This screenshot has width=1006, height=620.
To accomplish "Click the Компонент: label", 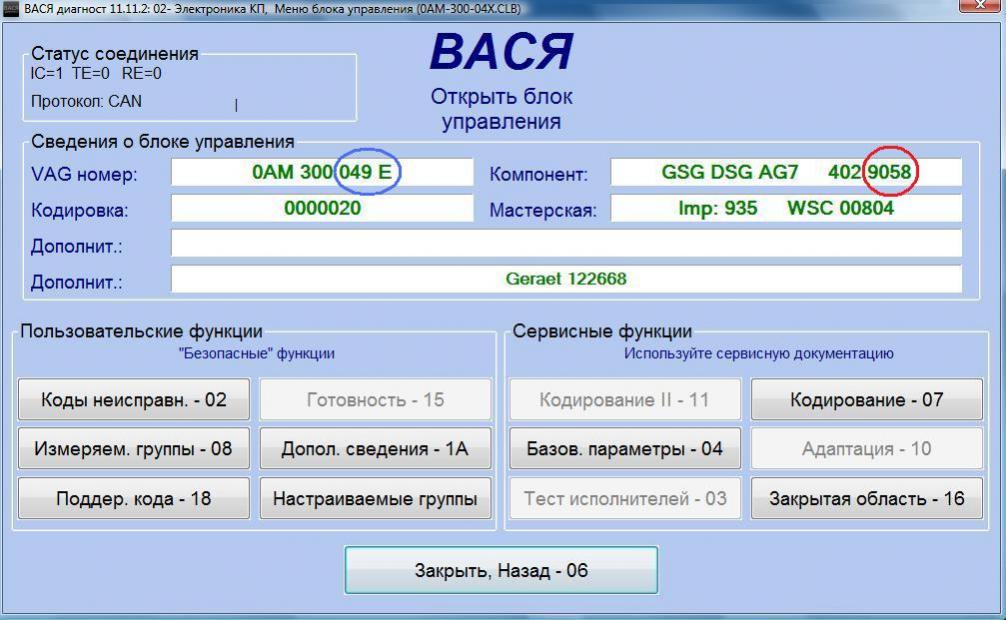I will pos(538,174).
